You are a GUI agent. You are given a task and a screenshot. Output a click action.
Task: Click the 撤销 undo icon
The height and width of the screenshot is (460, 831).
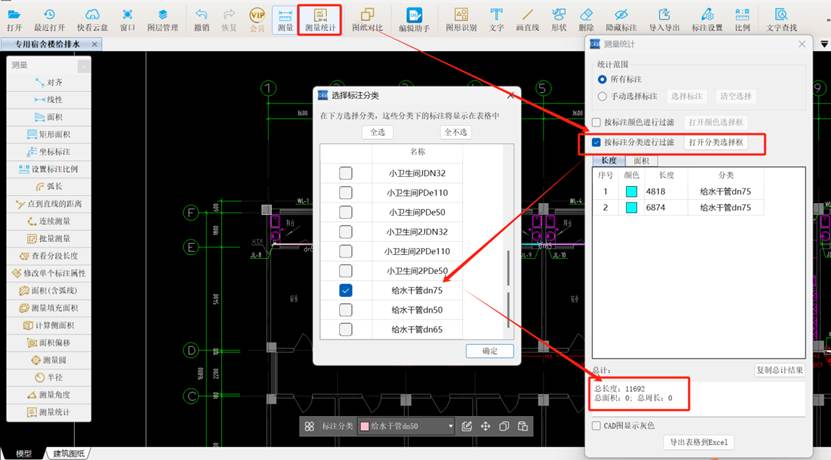pos(201,20)
